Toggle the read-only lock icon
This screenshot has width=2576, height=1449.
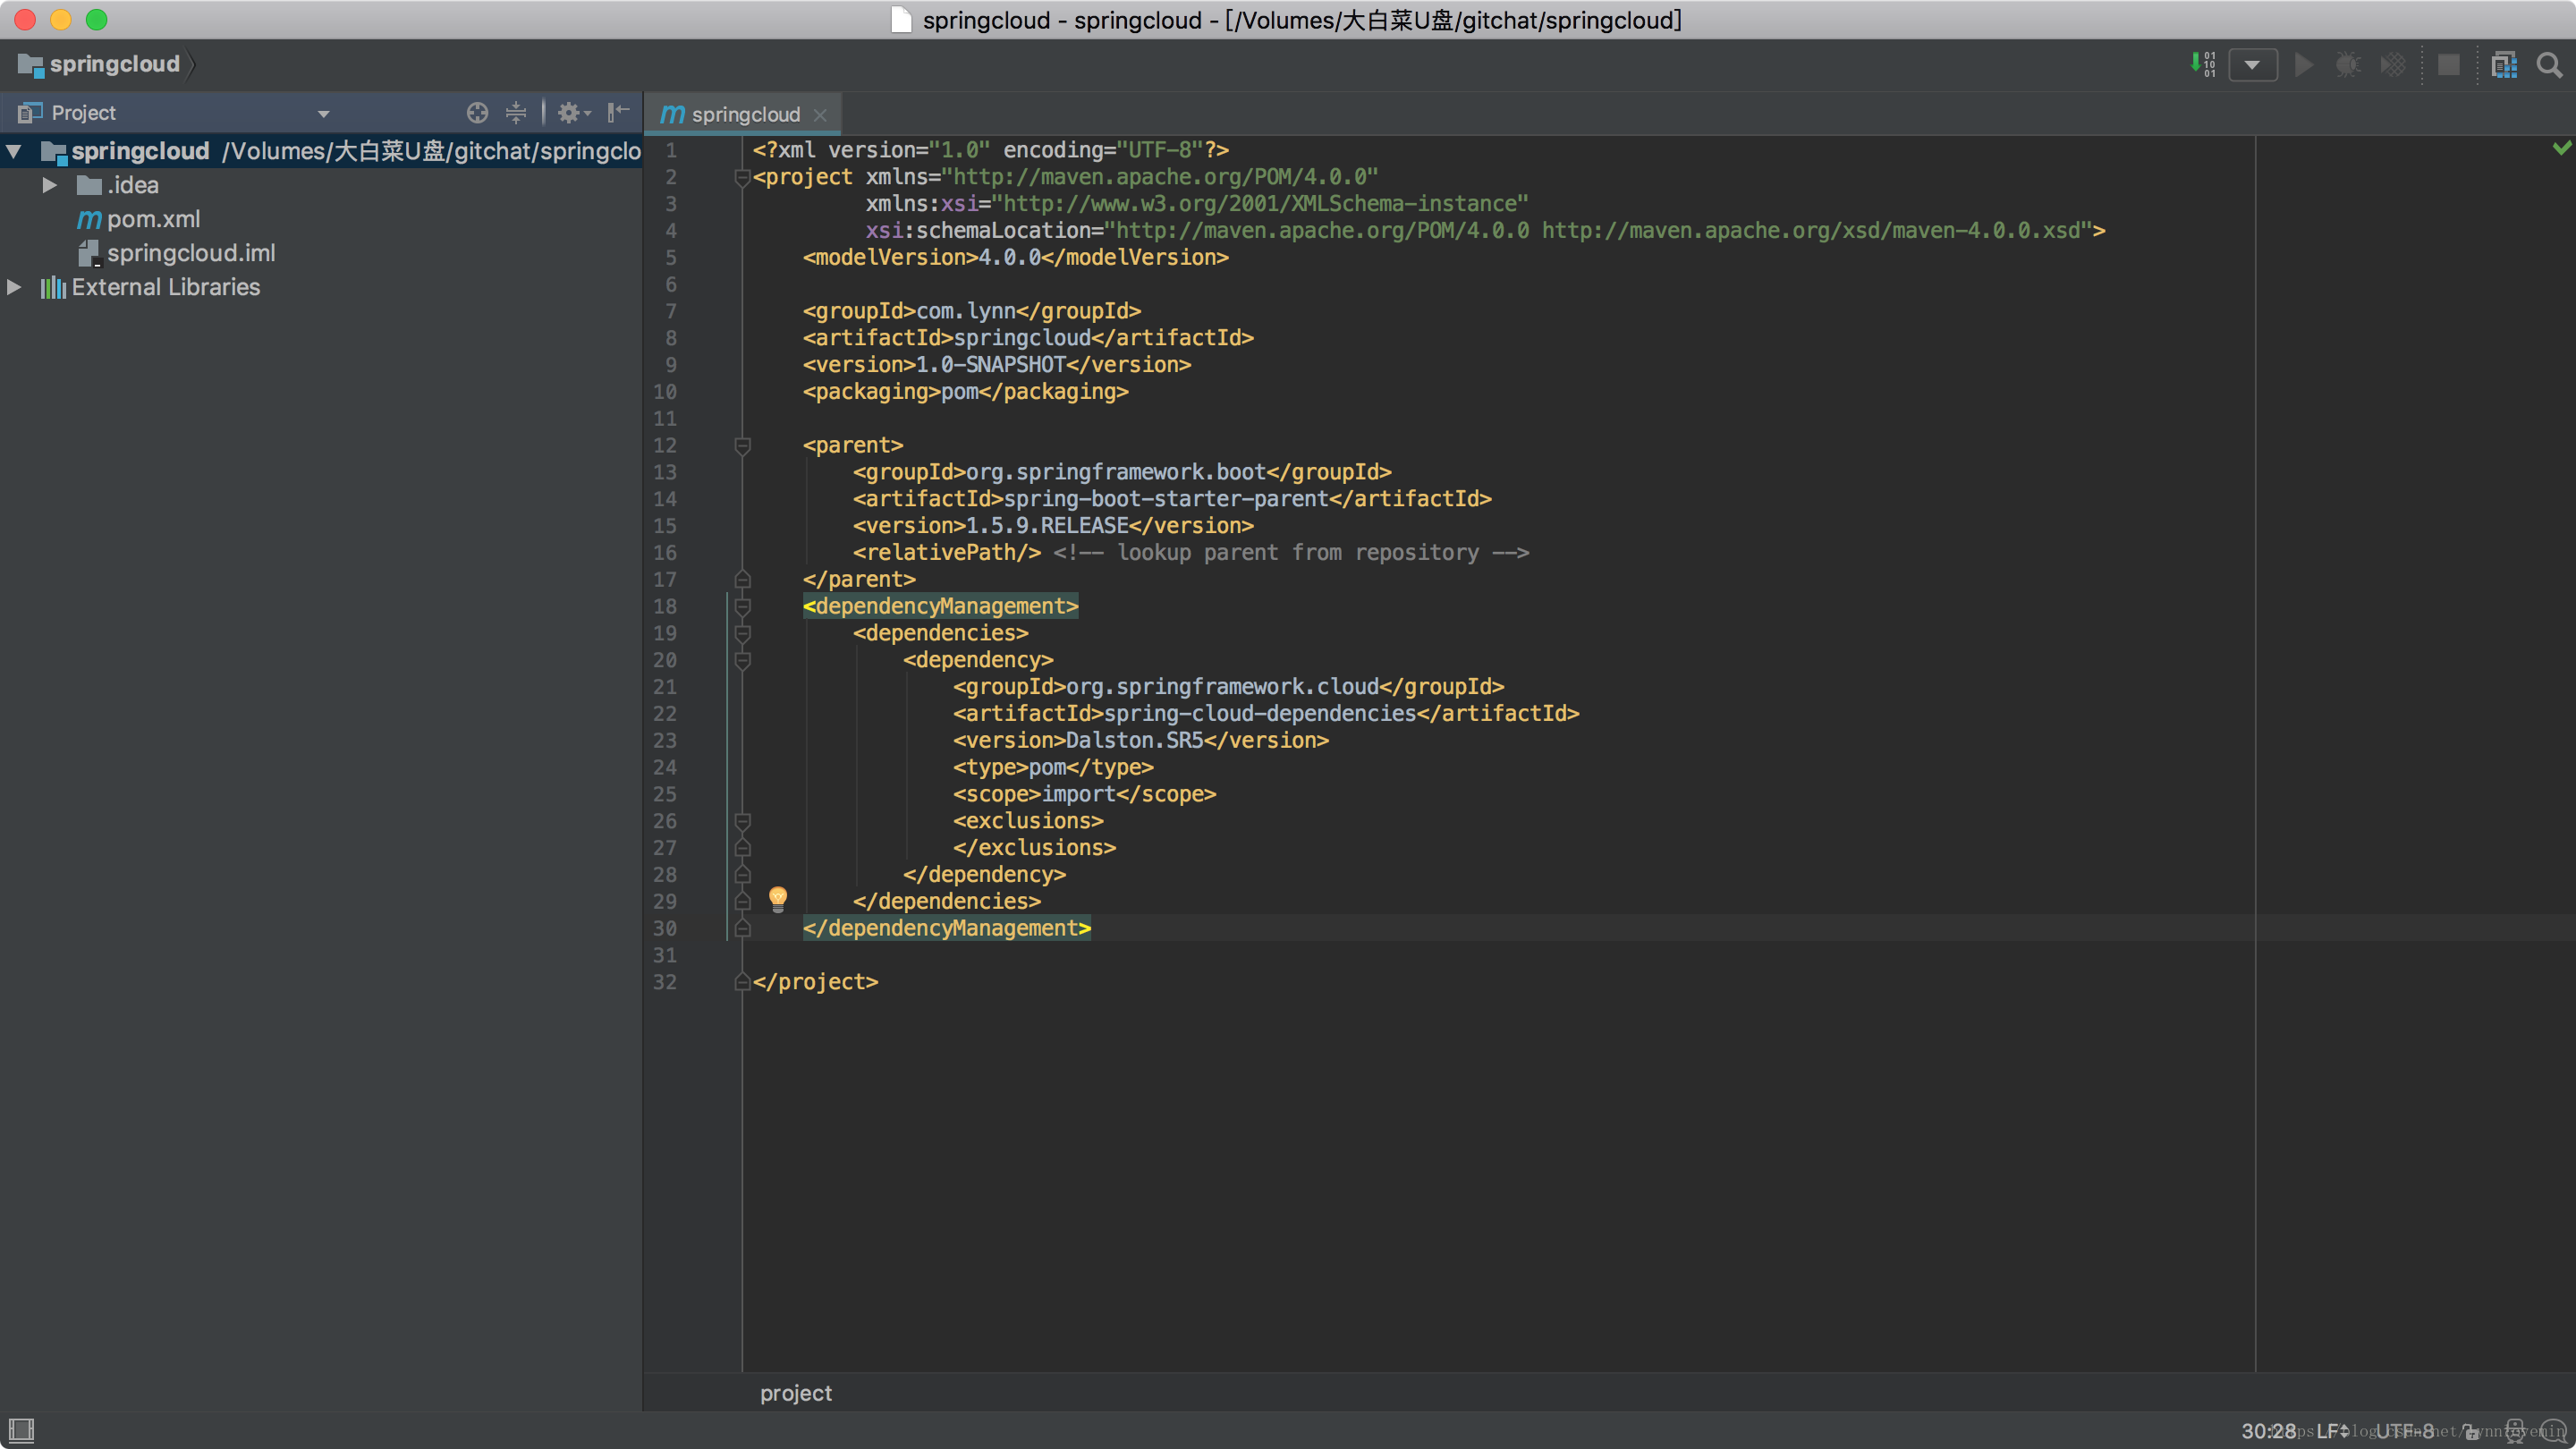click(x=2471, y=1431)
